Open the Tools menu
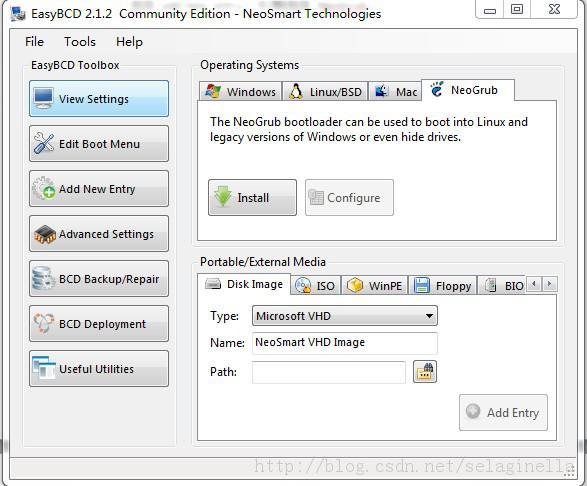 (x=80, y=42)
